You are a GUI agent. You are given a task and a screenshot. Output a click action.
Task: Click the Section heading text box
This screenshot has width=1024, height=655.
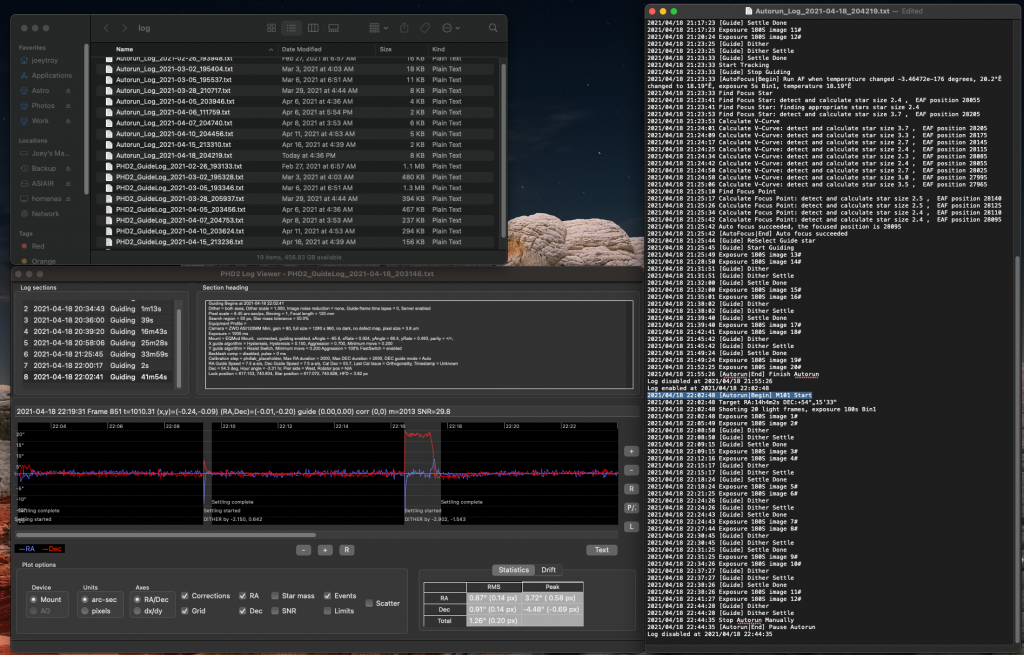(x=419, y=344)
